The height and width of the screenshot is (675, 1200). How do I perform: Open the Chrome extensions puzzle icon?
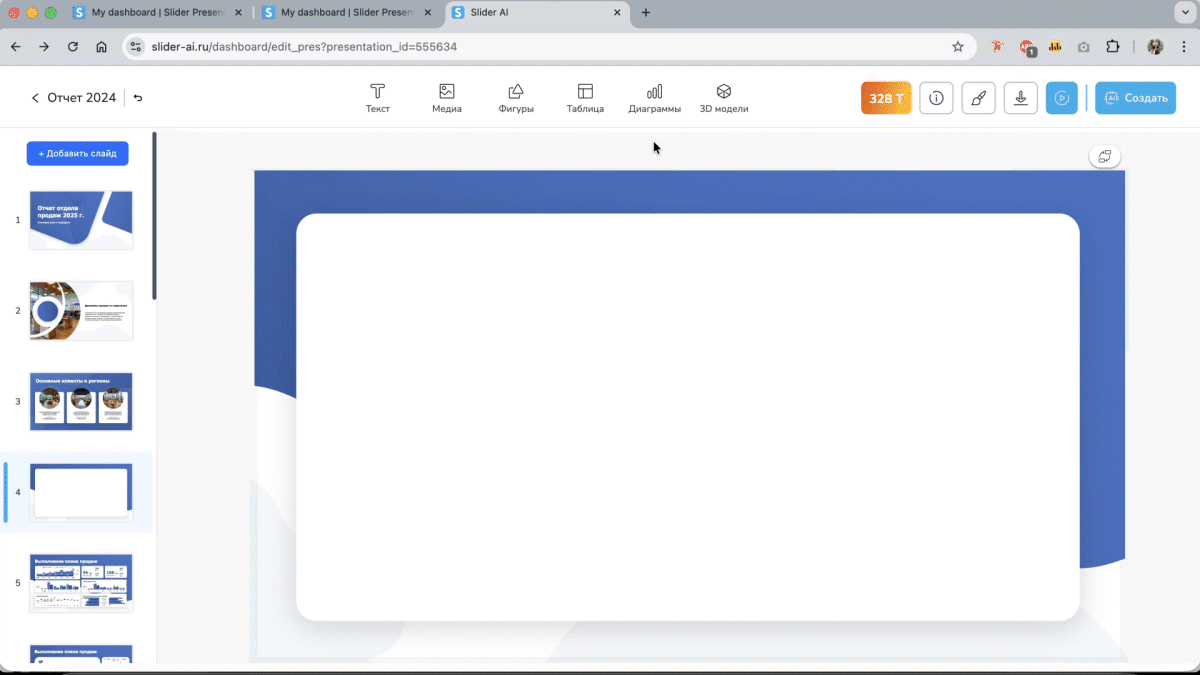point(1113,47)
